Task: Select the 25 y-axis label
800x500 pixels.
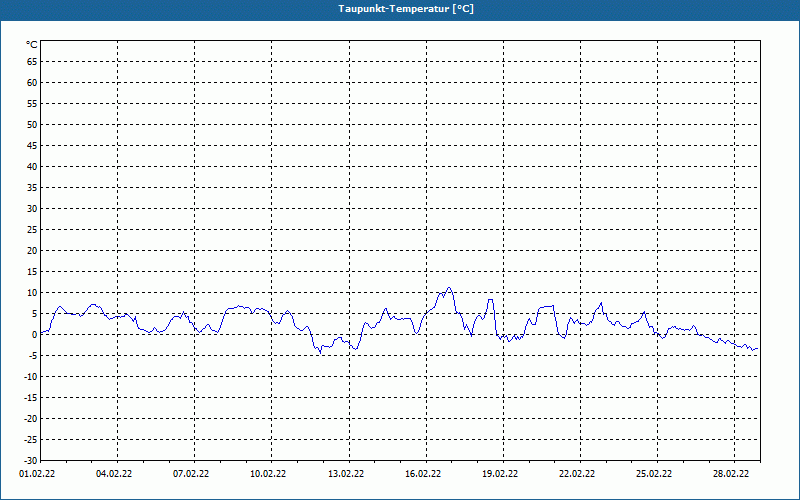Action: (32, 230)
